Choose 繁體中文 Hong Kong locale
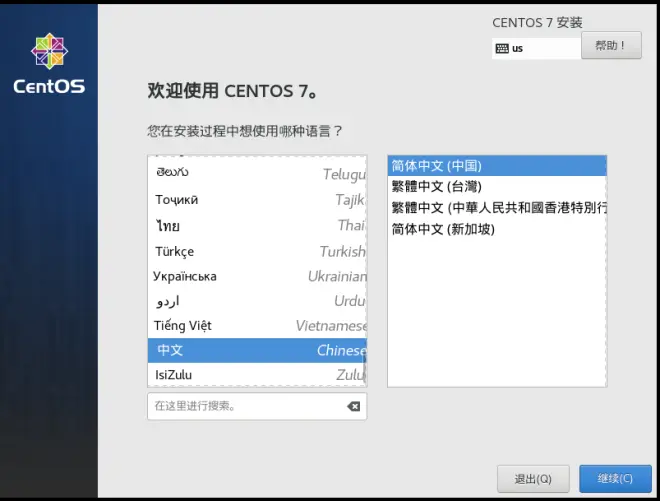The width and height of the screenshot is (660, 501). [x=497, y=208]
